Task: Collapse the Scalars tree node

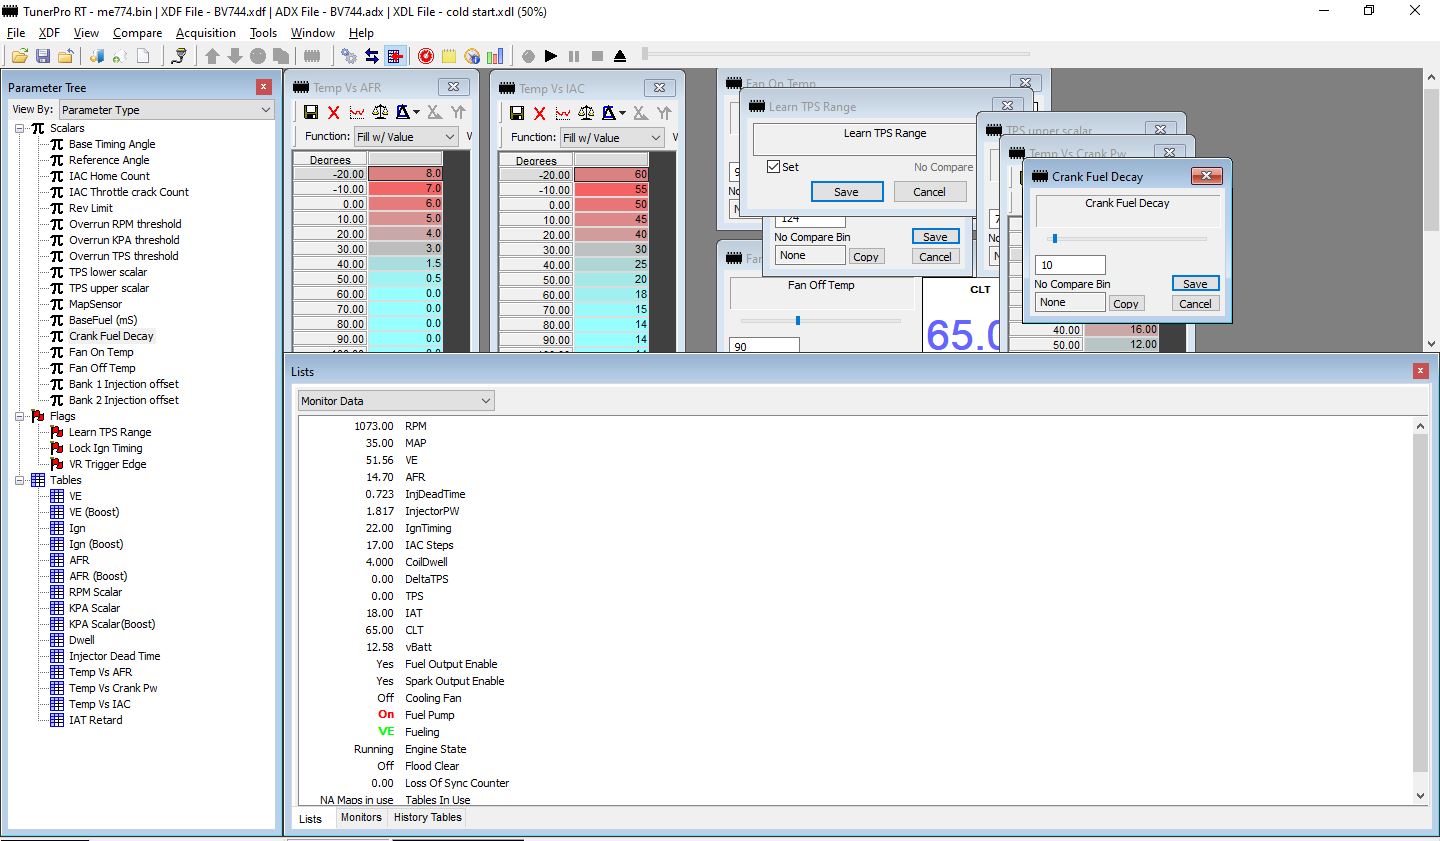Action: coord(20,128)
